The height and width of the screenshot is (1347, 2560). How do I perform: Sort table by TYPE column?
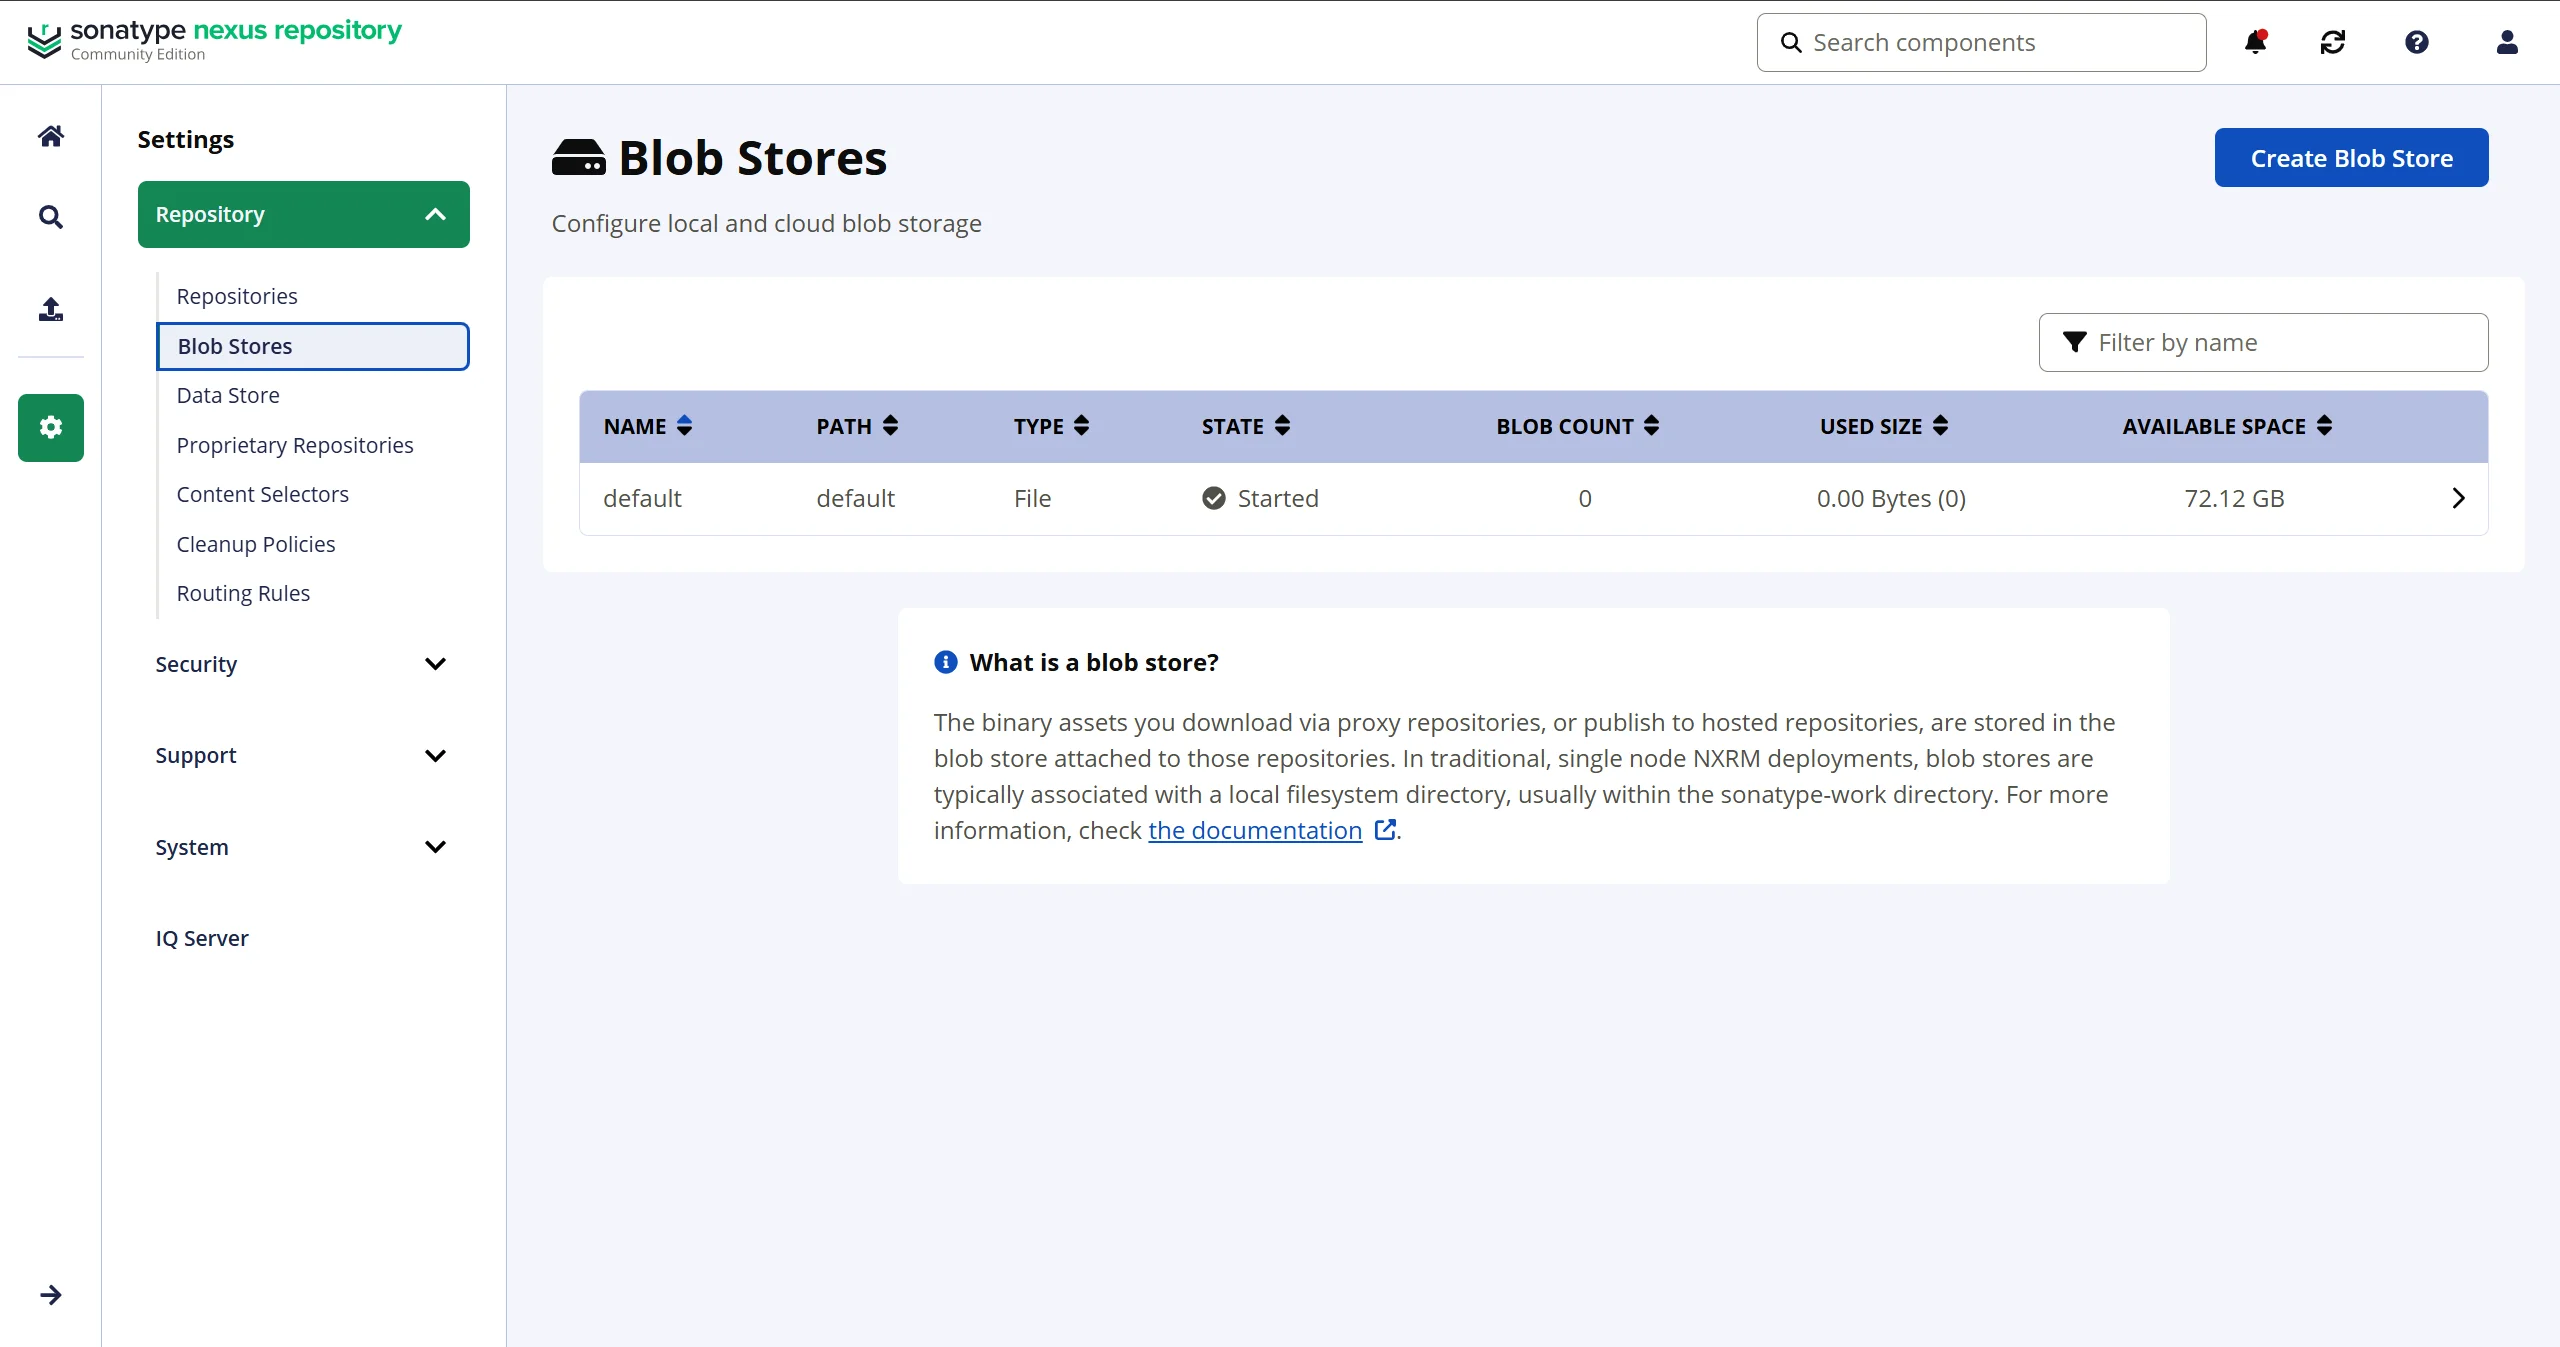(x=1051, y=426)
